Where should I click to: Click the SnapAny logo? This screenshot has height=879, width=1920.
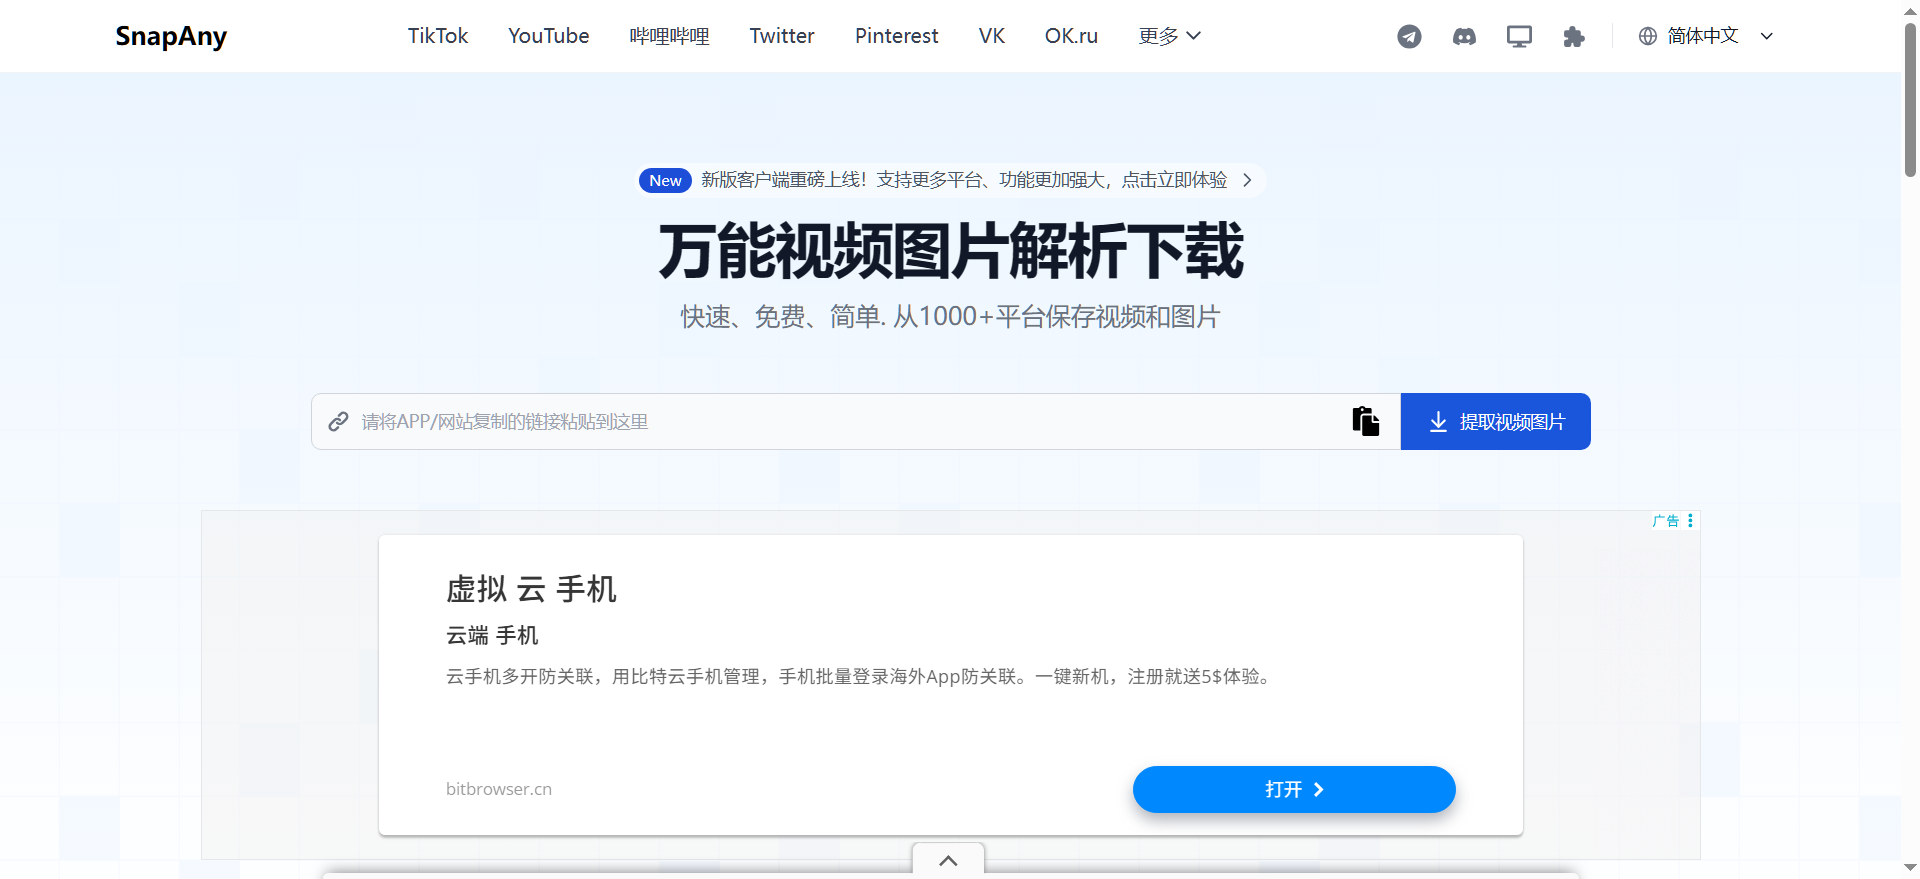[x=171, y=36]
